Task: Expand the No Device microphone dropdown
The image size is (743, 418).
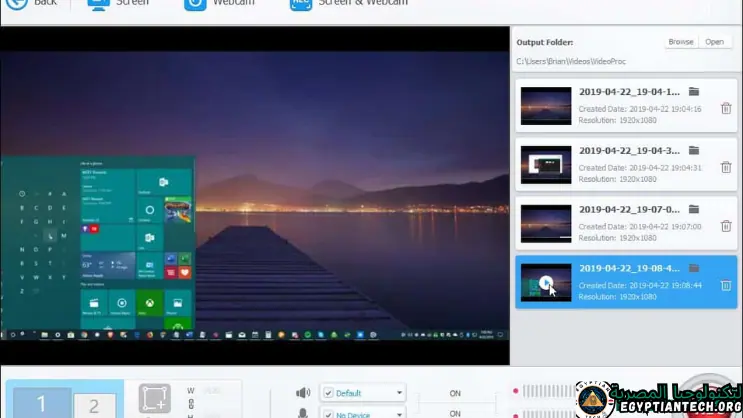Action: coord(399,415)
